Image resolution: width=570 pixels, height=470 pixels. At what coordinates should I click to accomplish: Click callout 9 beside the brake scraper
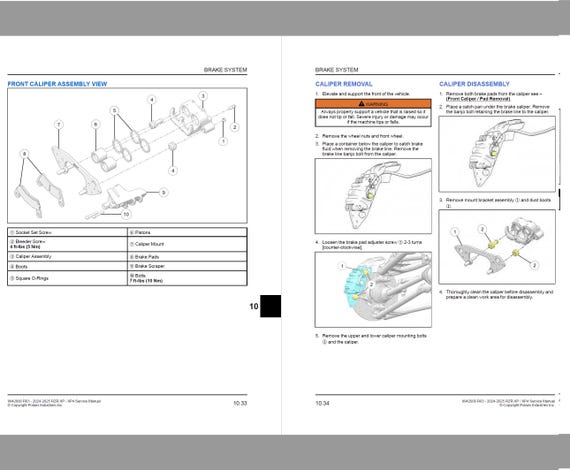(164, 192)
